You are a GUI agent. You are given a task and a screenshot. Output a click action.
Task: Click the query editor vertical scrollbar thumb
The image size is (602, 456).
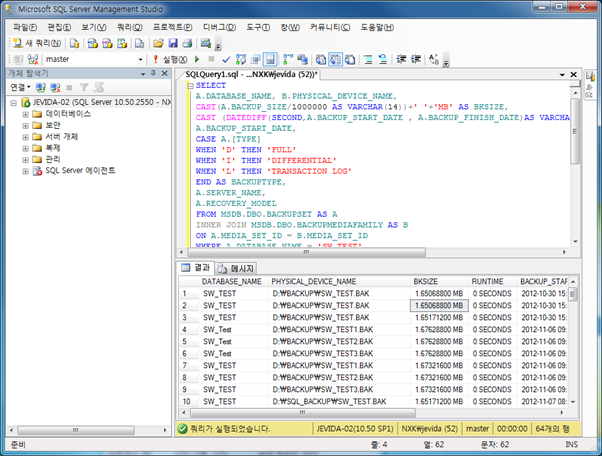[575, 131]
